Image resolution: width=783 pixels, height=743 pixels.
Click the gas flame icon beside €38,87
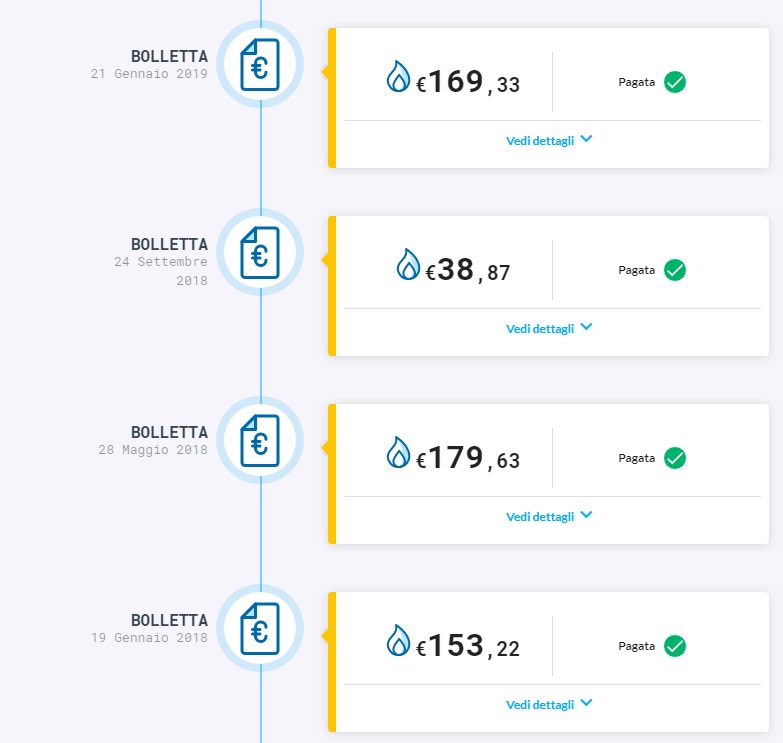tap(408, 264)
